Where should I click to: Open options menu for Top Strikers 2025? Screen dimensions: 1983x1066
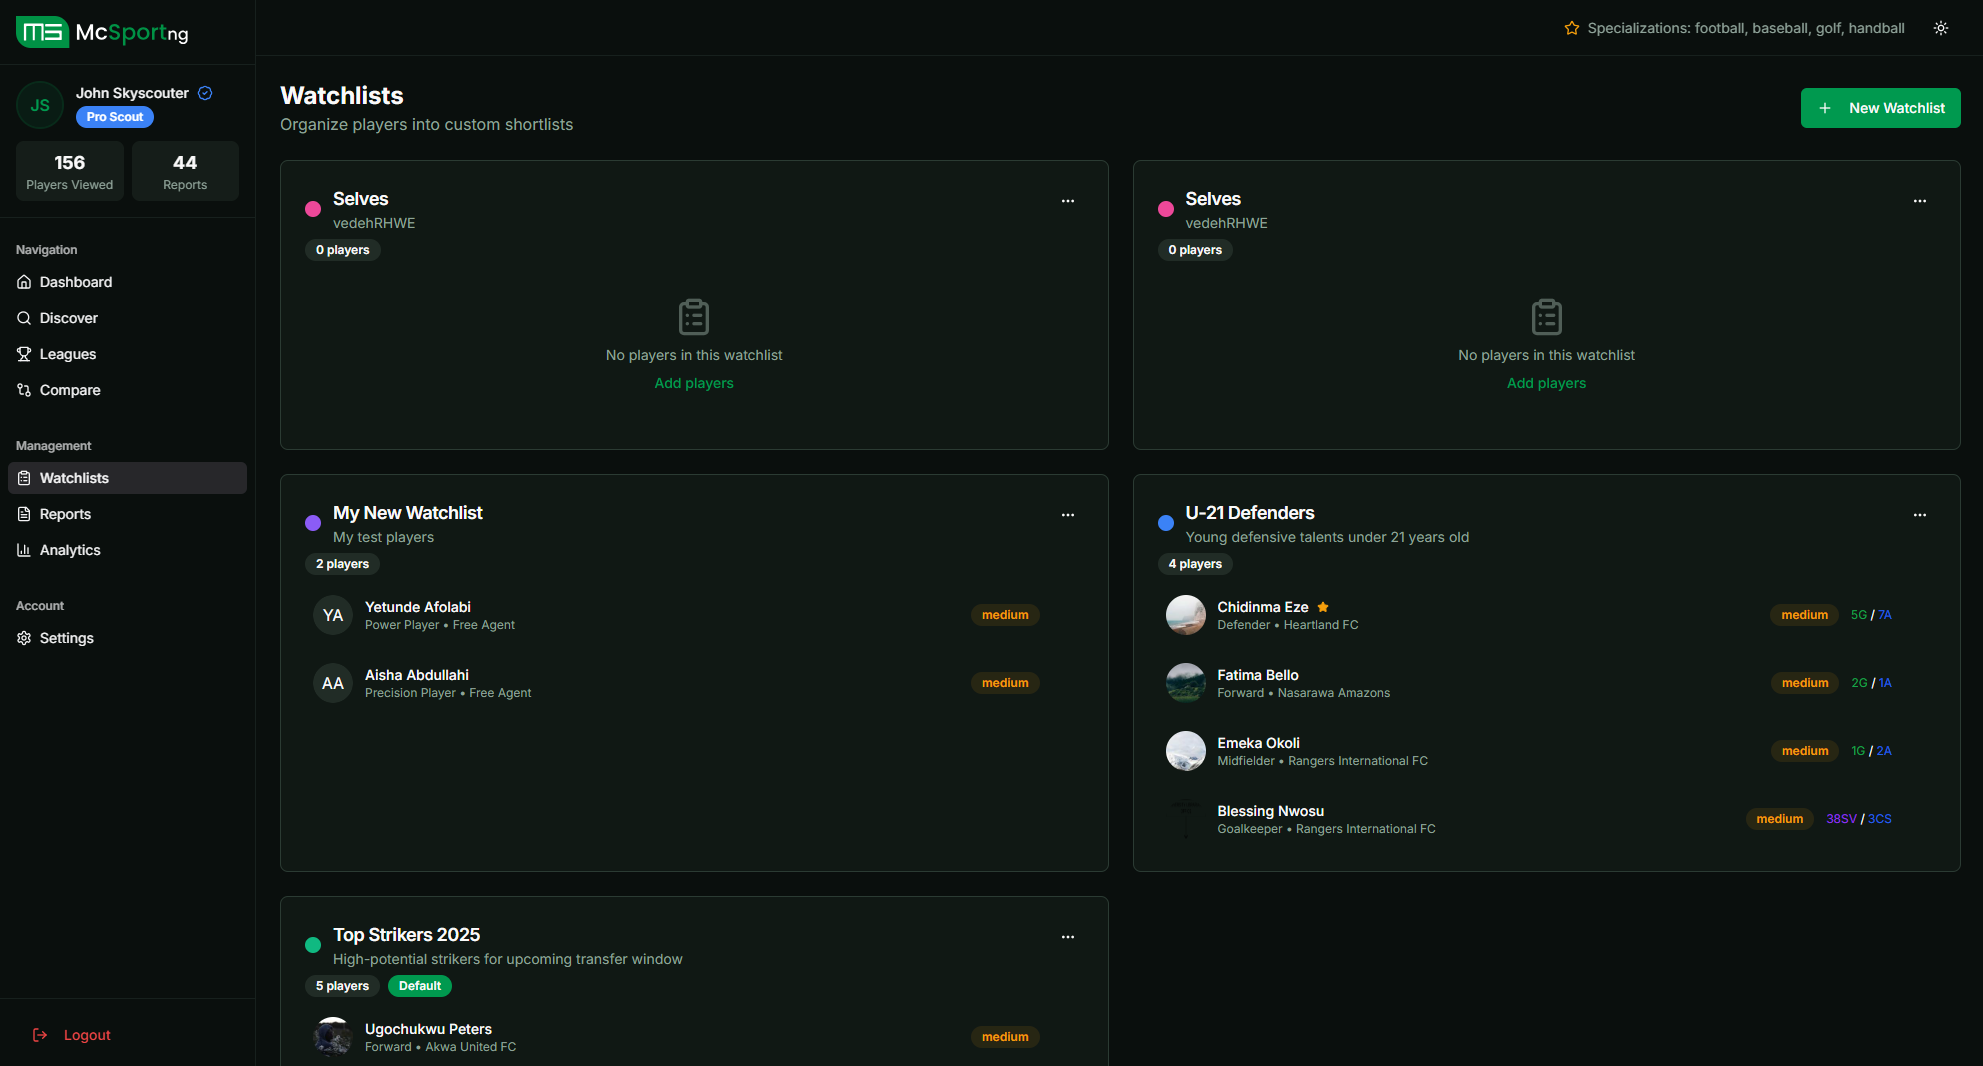pyautogui.click(x=1067, y=937)
